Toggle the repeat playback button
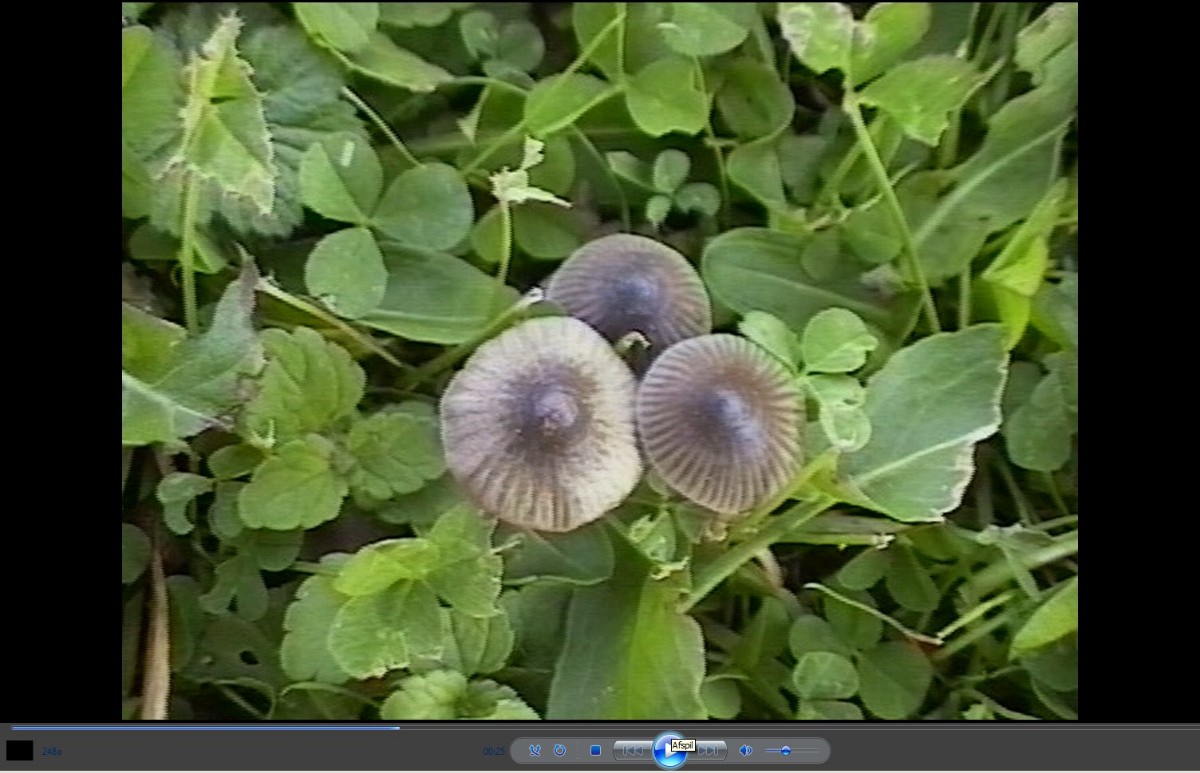 560,750
